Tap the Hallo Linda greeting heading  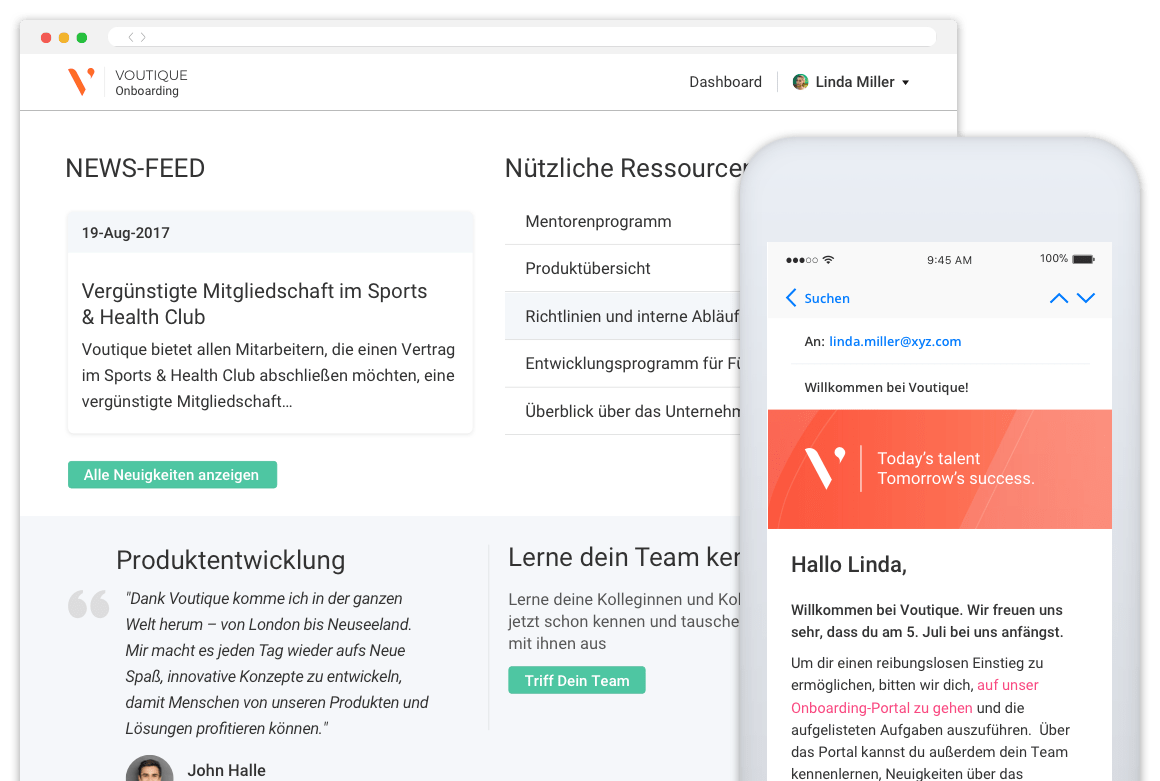(849, 565)
